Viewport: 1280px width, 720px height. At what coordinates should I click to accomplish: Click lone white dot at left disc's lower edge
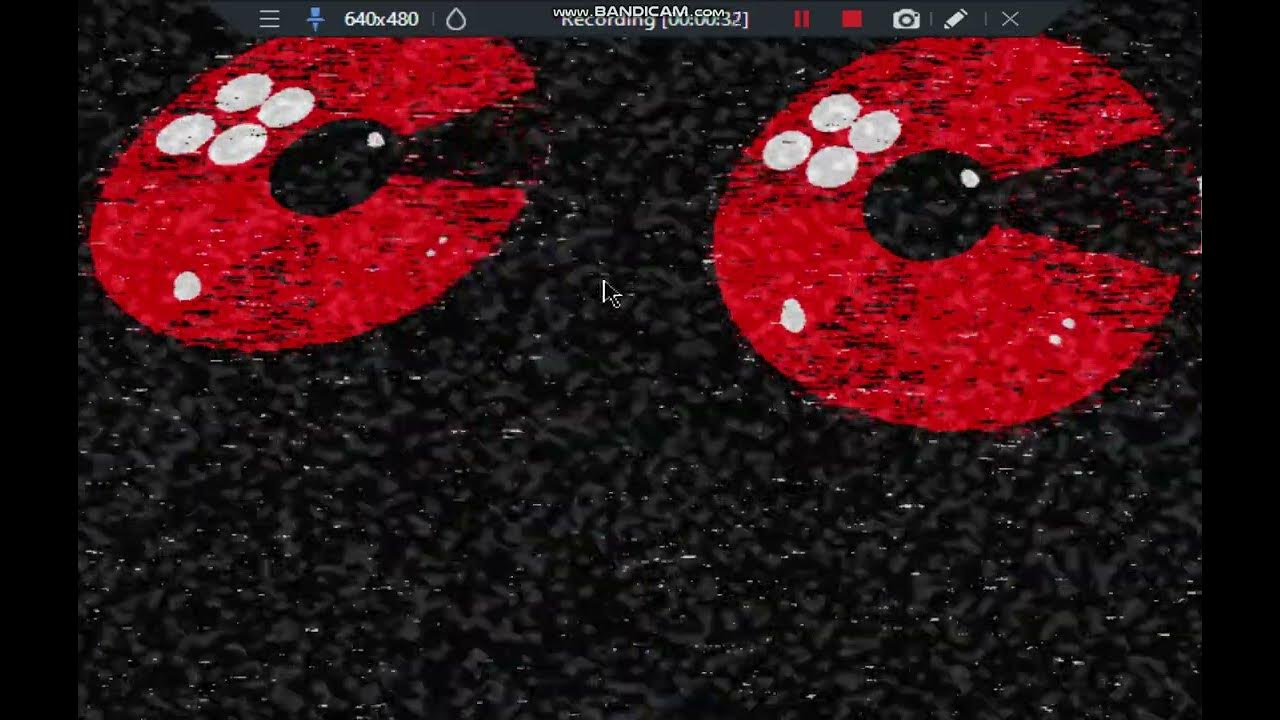(x=187, y=286)
